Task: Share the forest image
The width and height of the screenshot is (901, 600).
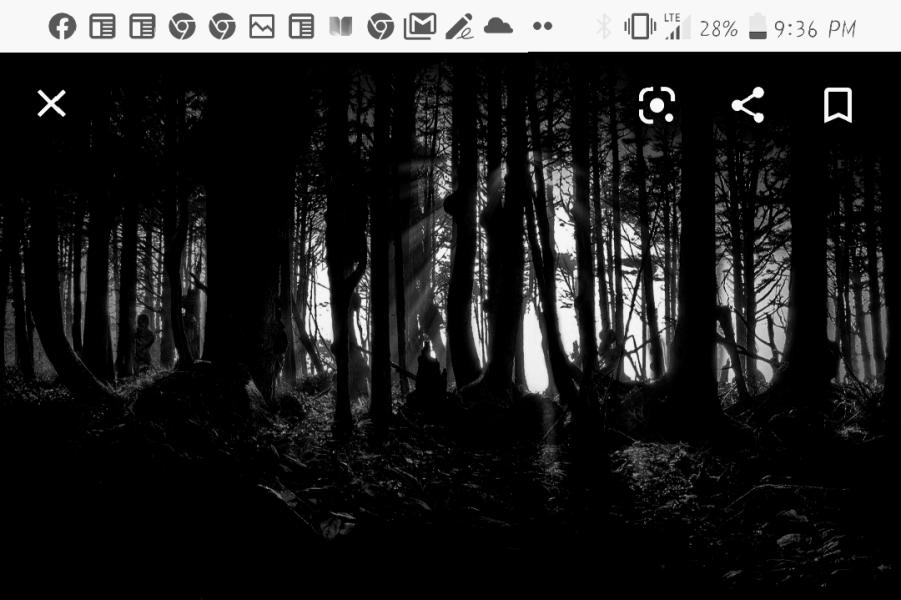Action: [x=747, y=105]
